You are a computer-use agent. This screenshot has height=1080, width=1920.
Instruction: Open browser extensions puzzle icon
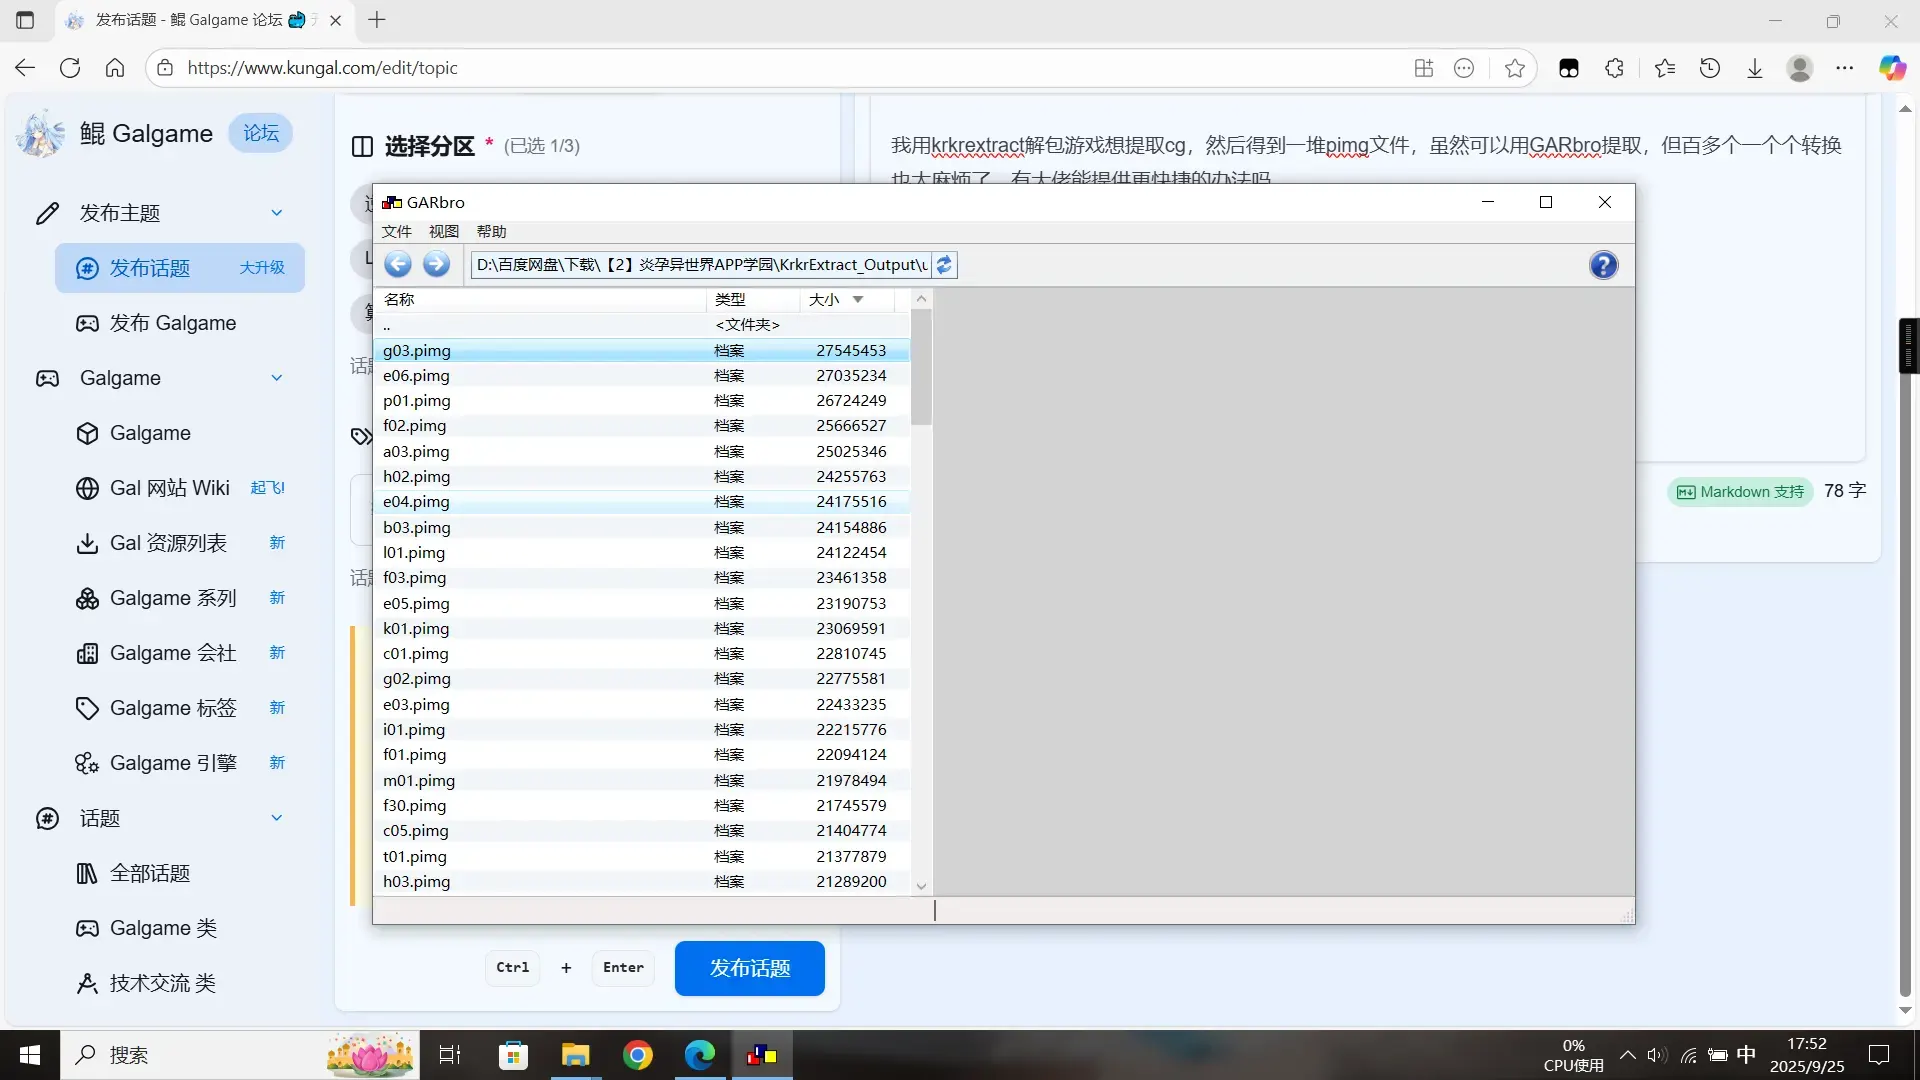[1614, 68]
